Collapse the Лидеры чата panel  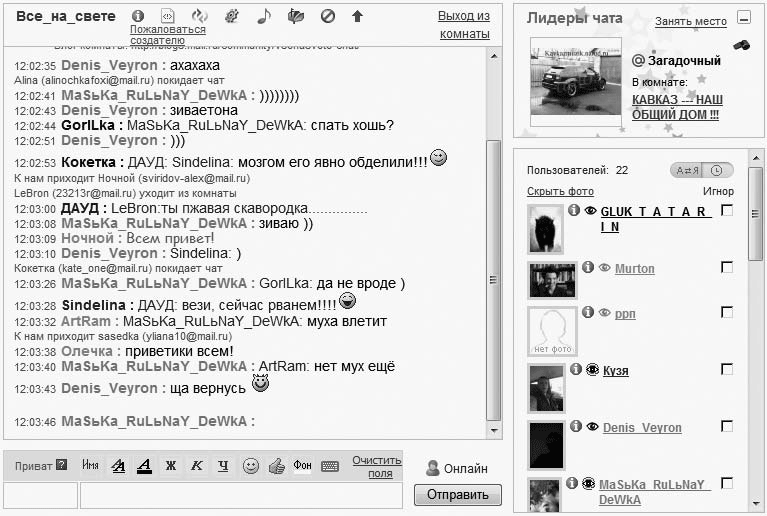(742, 17)
